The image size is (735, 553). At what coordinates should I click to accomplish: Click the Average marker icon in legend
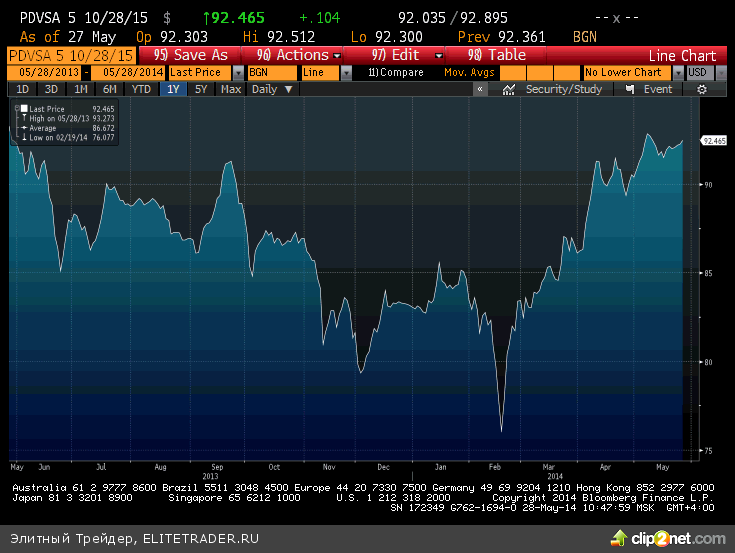[x=24, y=128]
